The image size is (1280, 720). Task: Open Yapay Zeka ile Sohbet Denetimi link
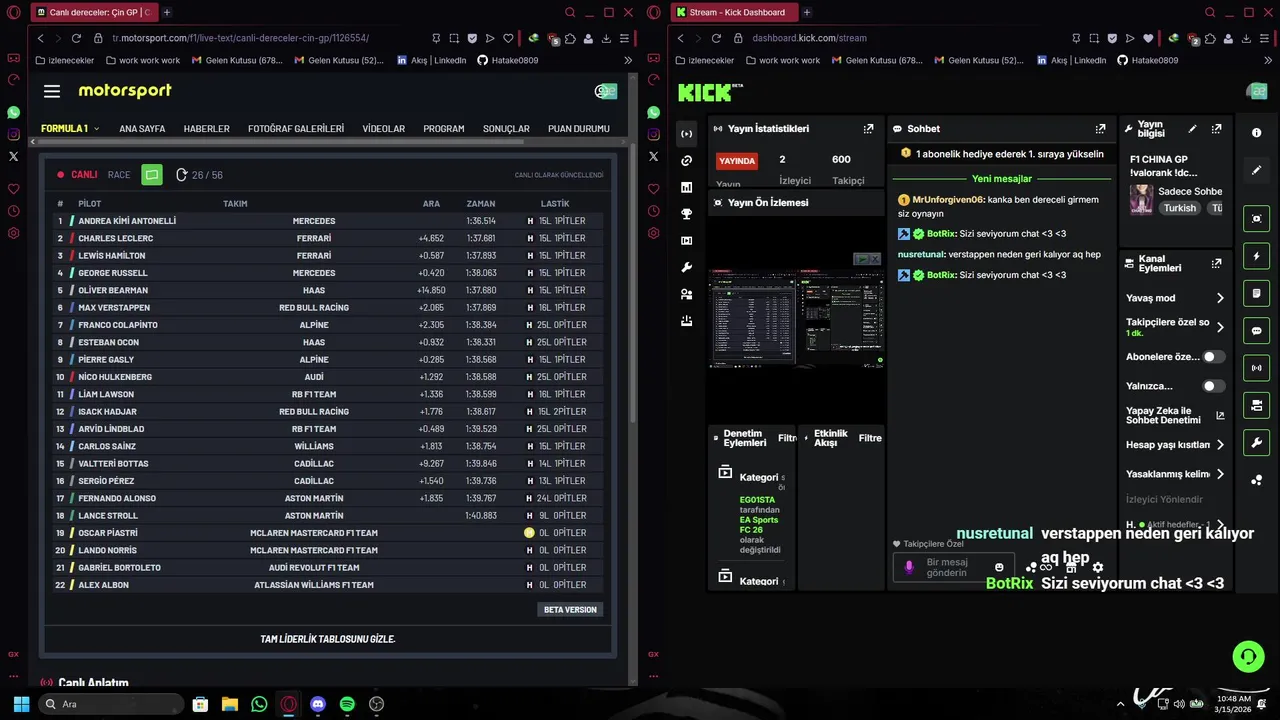[x=1175, y=416]
